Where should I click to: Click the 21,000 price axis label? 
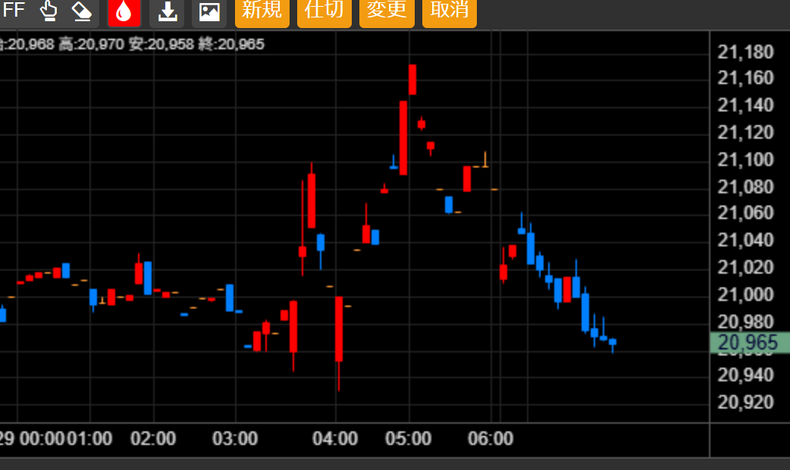[745, 294]
